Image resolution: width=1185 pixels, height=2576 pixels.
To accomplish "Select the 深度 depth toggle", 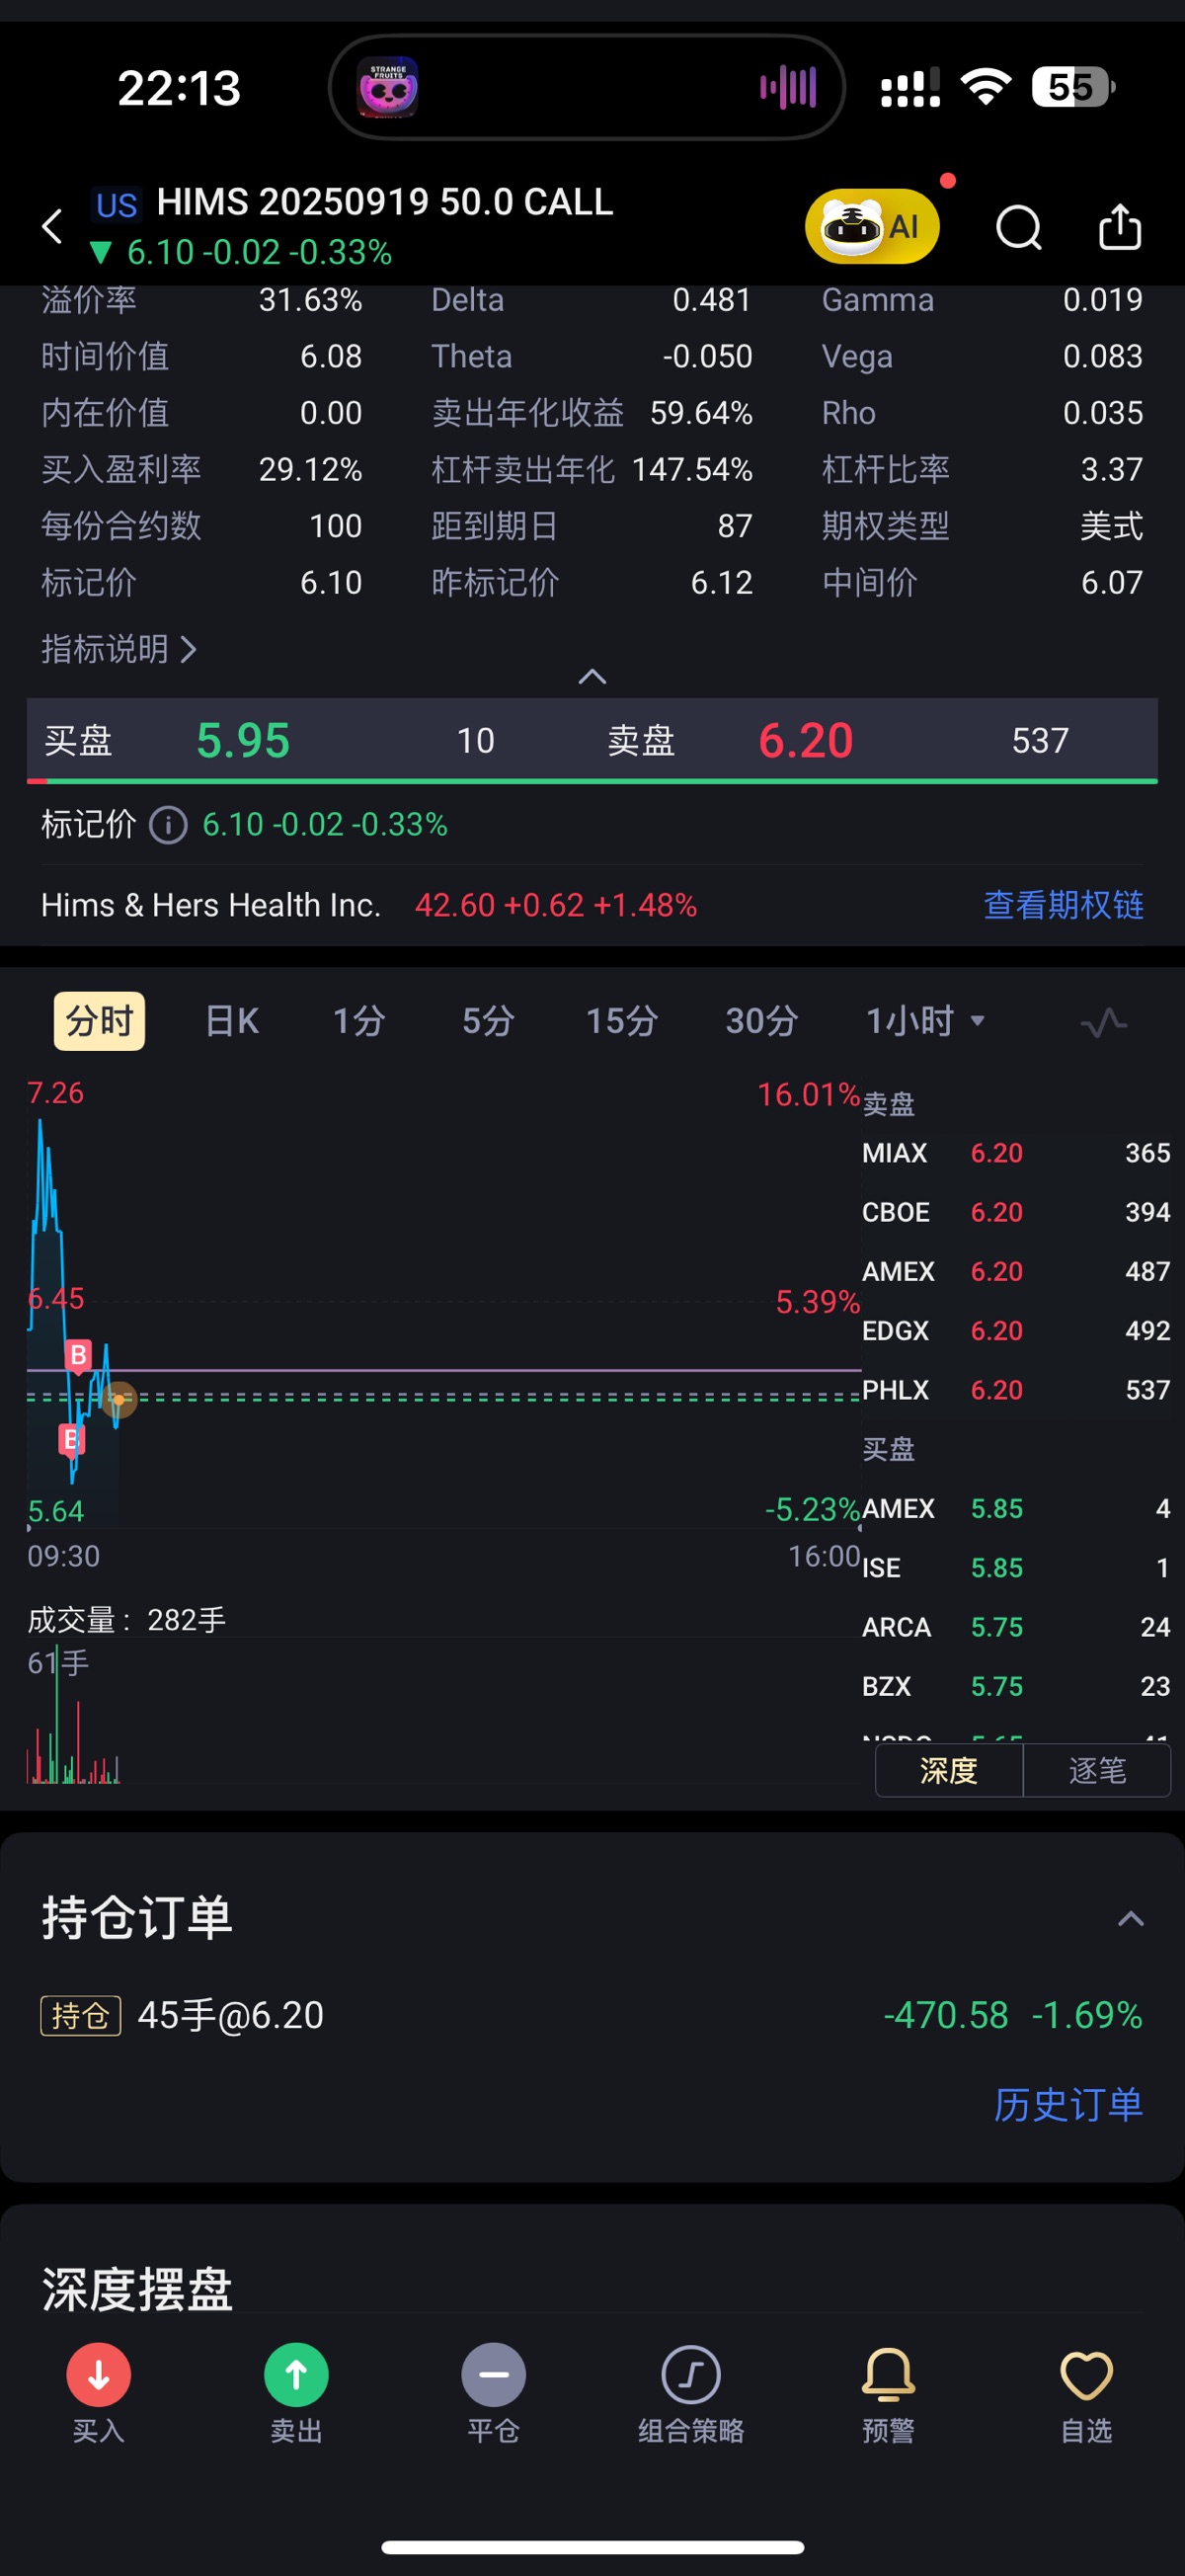I will tap(949, 1771).
